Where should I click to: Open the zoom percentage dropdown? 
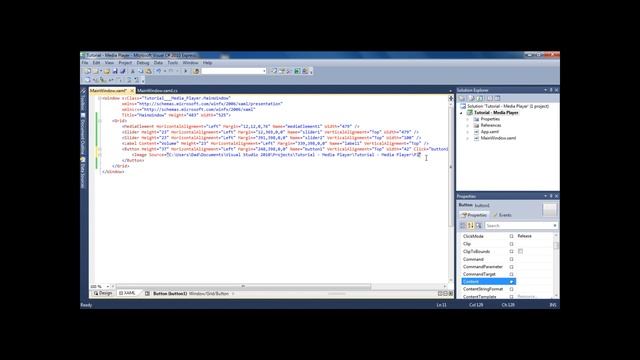coord(108,287)
